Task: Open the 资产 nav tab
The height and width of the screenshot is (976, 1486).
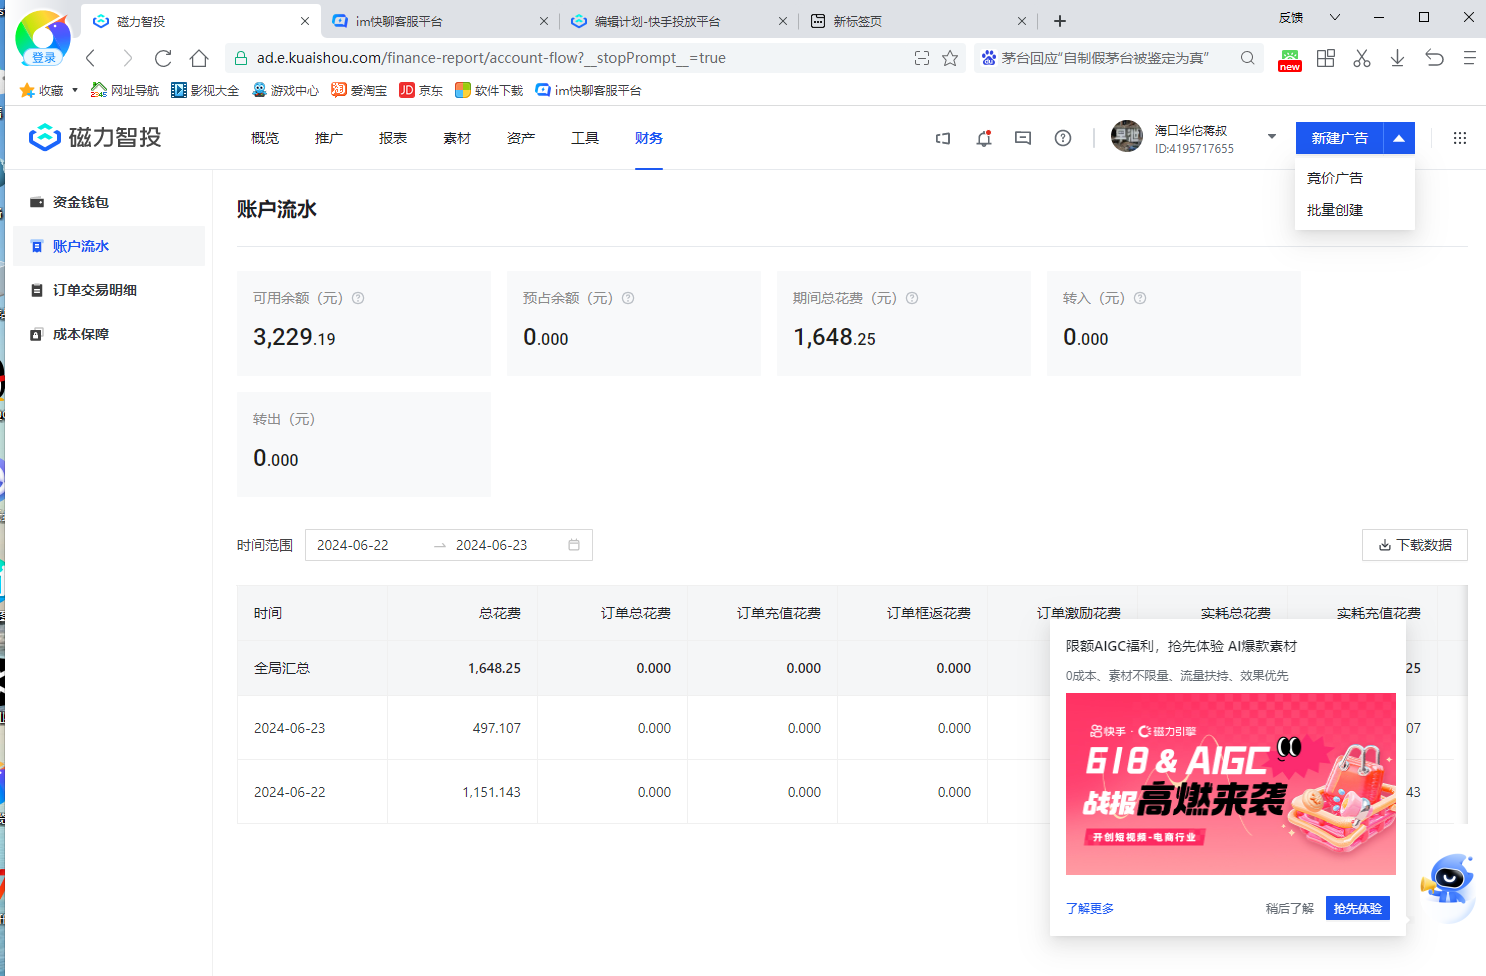Action: [x=521, y=138]
